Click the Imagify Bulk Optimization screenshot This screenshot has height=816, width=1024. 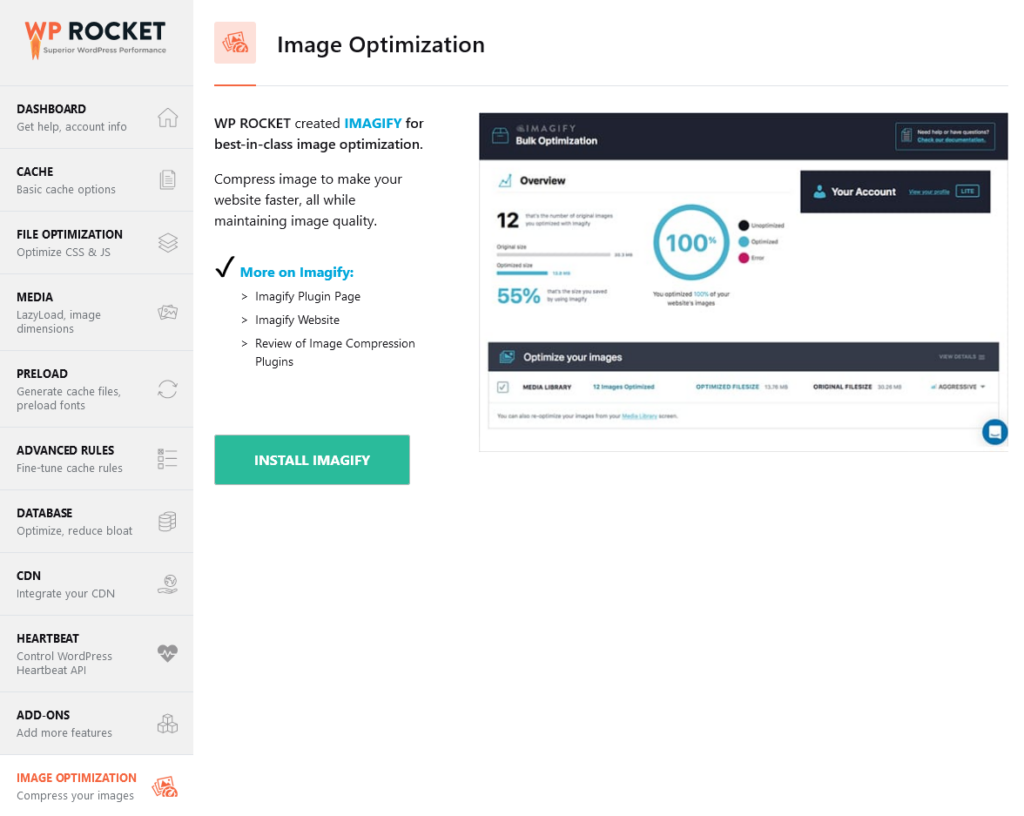coord(743,282)
